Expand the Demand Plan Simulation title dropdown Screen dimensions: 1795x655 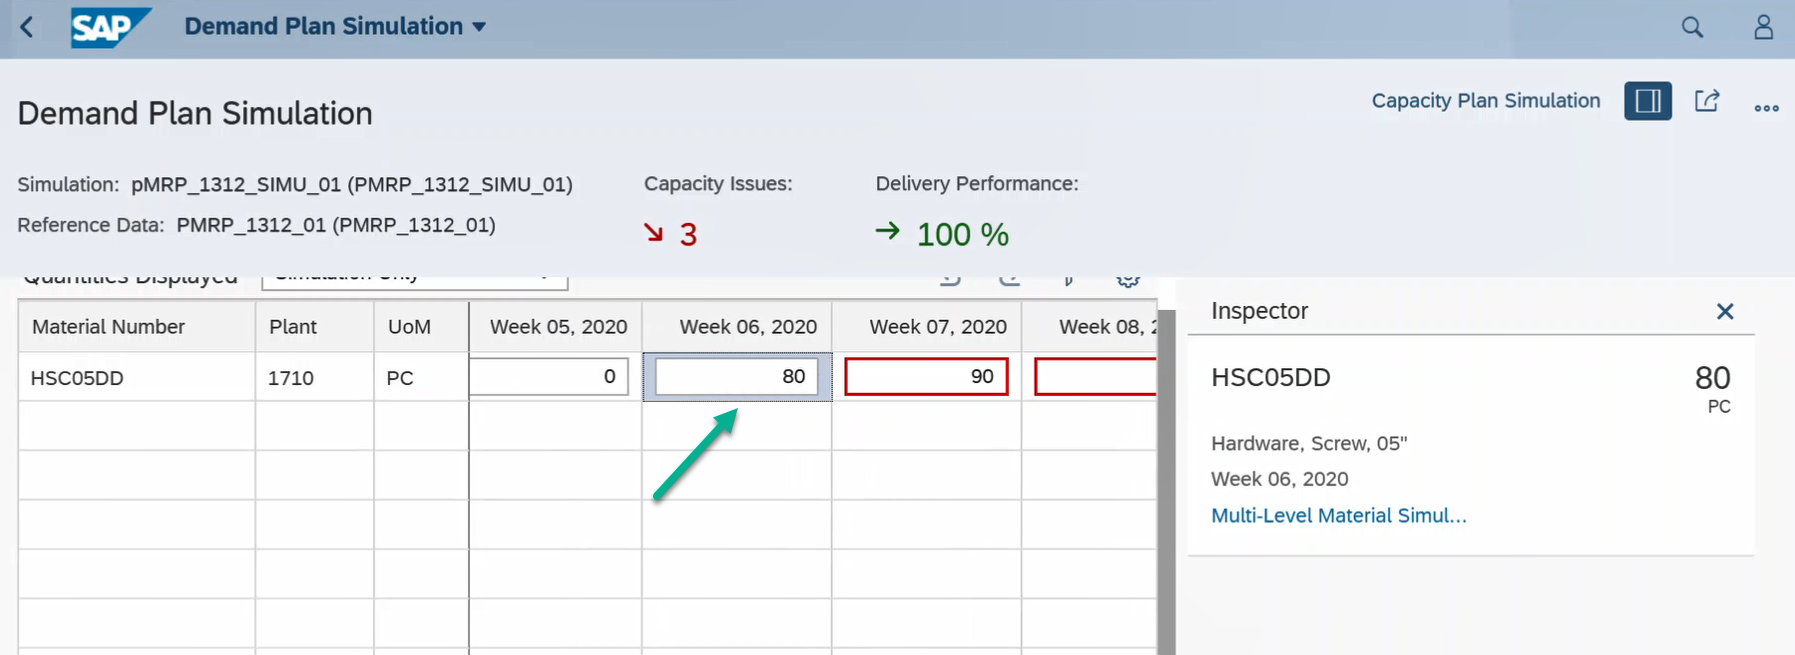click(x=479, y=27)
